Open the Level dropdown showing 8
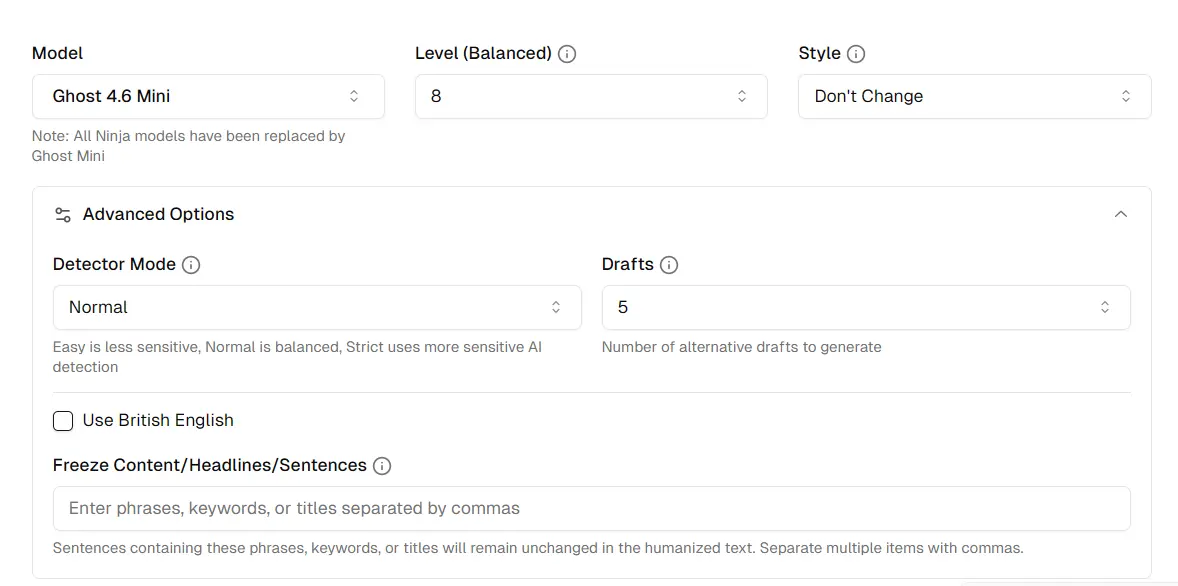Viewport: 1178px width, 586px height. click(590, 97)
